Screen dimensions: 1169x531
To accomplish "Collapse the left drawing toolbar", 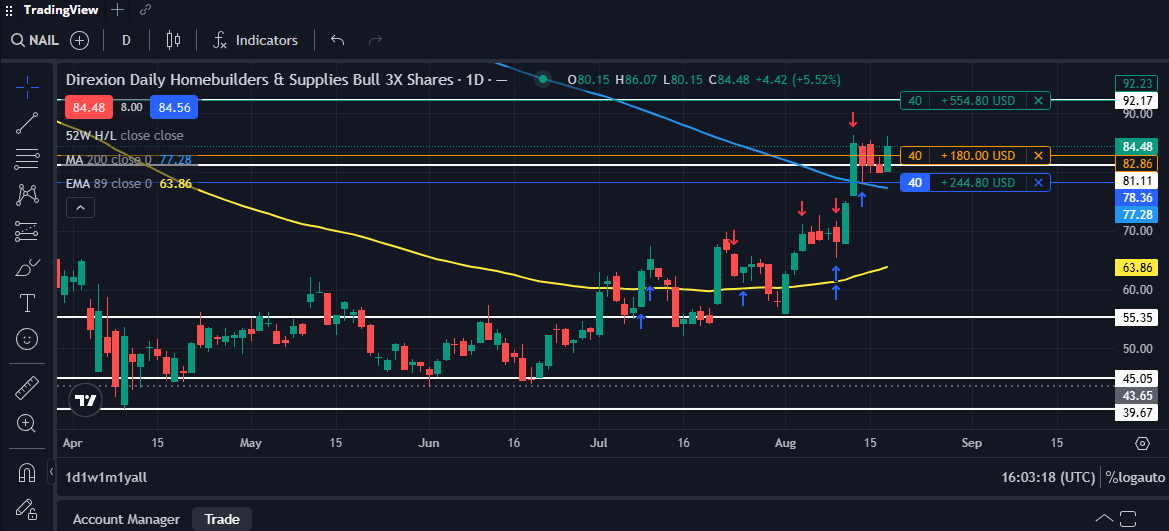I will pos(51,471).
